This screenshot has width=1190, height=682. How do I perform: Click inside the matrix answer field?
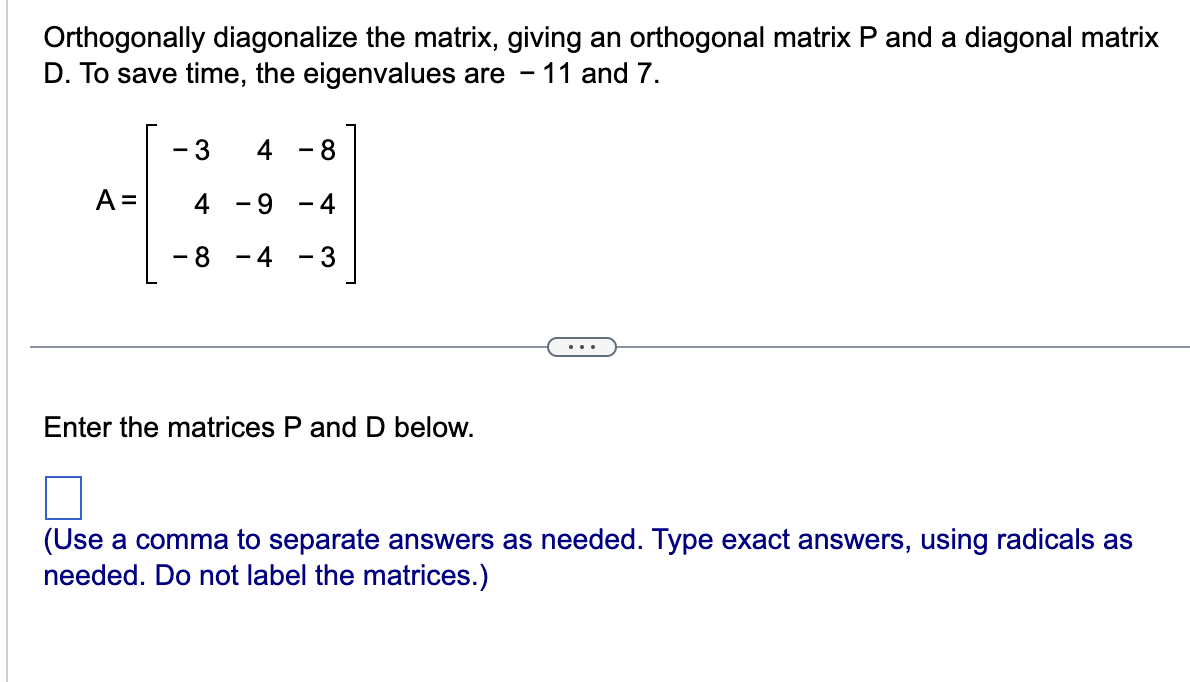62,497
